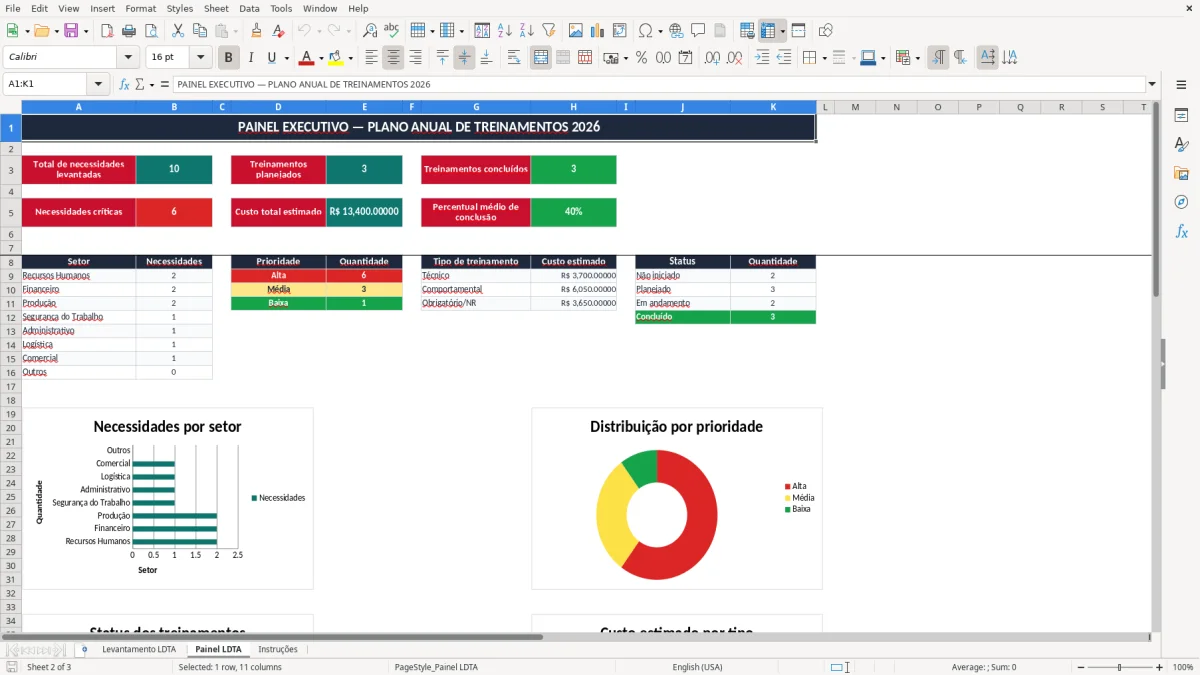This screenshot has width=1200, height=675.
Task: Click Clear Direct Formatting icon
Action: pyautogui.click(x=279, y=31)
